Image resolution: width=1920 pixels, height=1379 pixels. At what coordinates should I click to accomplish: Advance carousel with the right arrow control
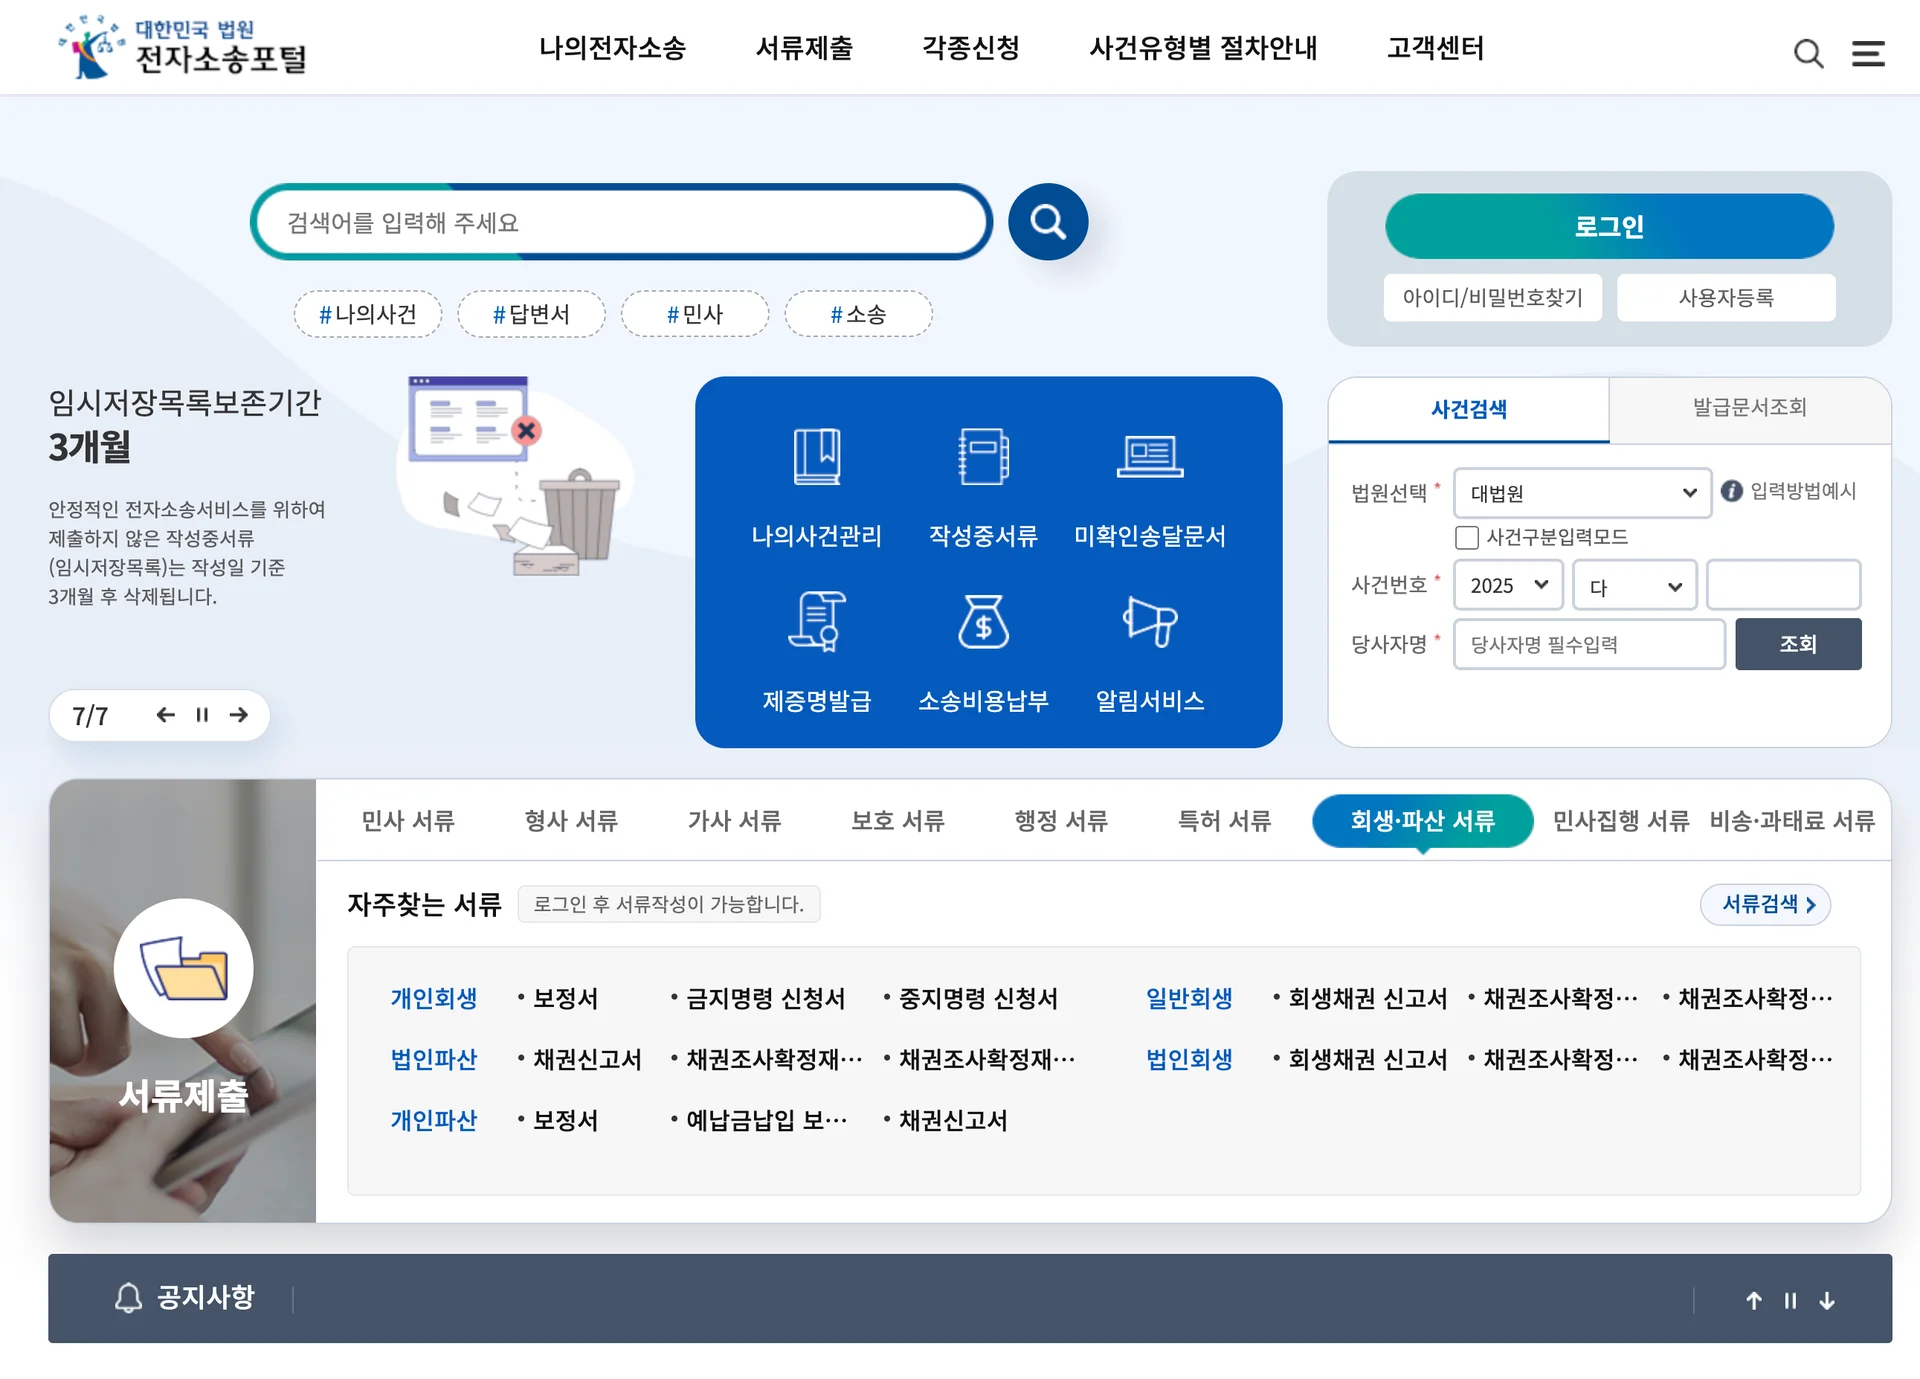[239, 715]
